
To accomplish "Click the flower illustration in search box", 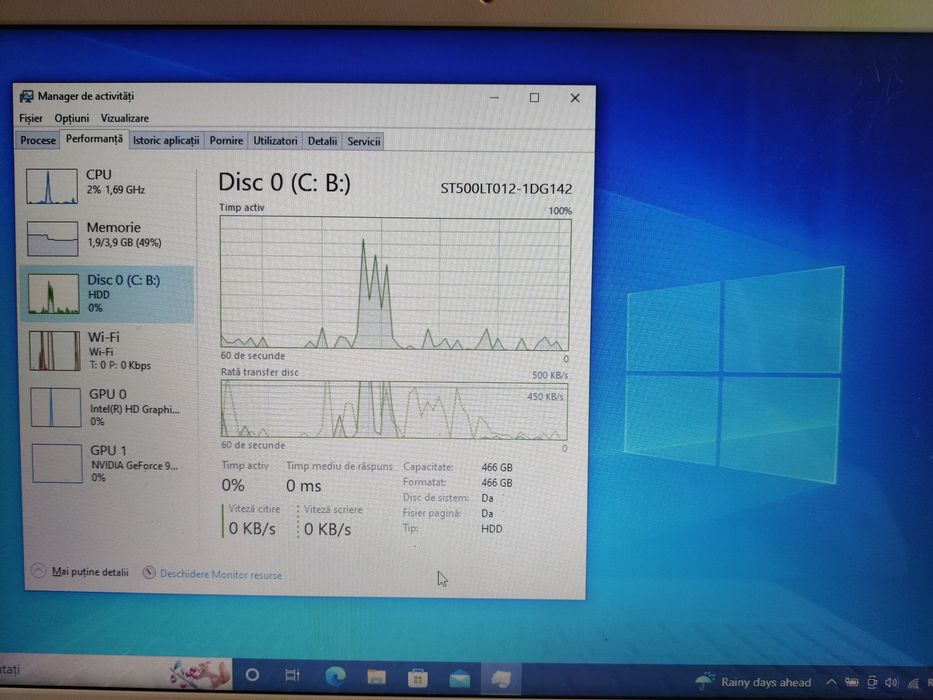I will [x=199, y=674].
